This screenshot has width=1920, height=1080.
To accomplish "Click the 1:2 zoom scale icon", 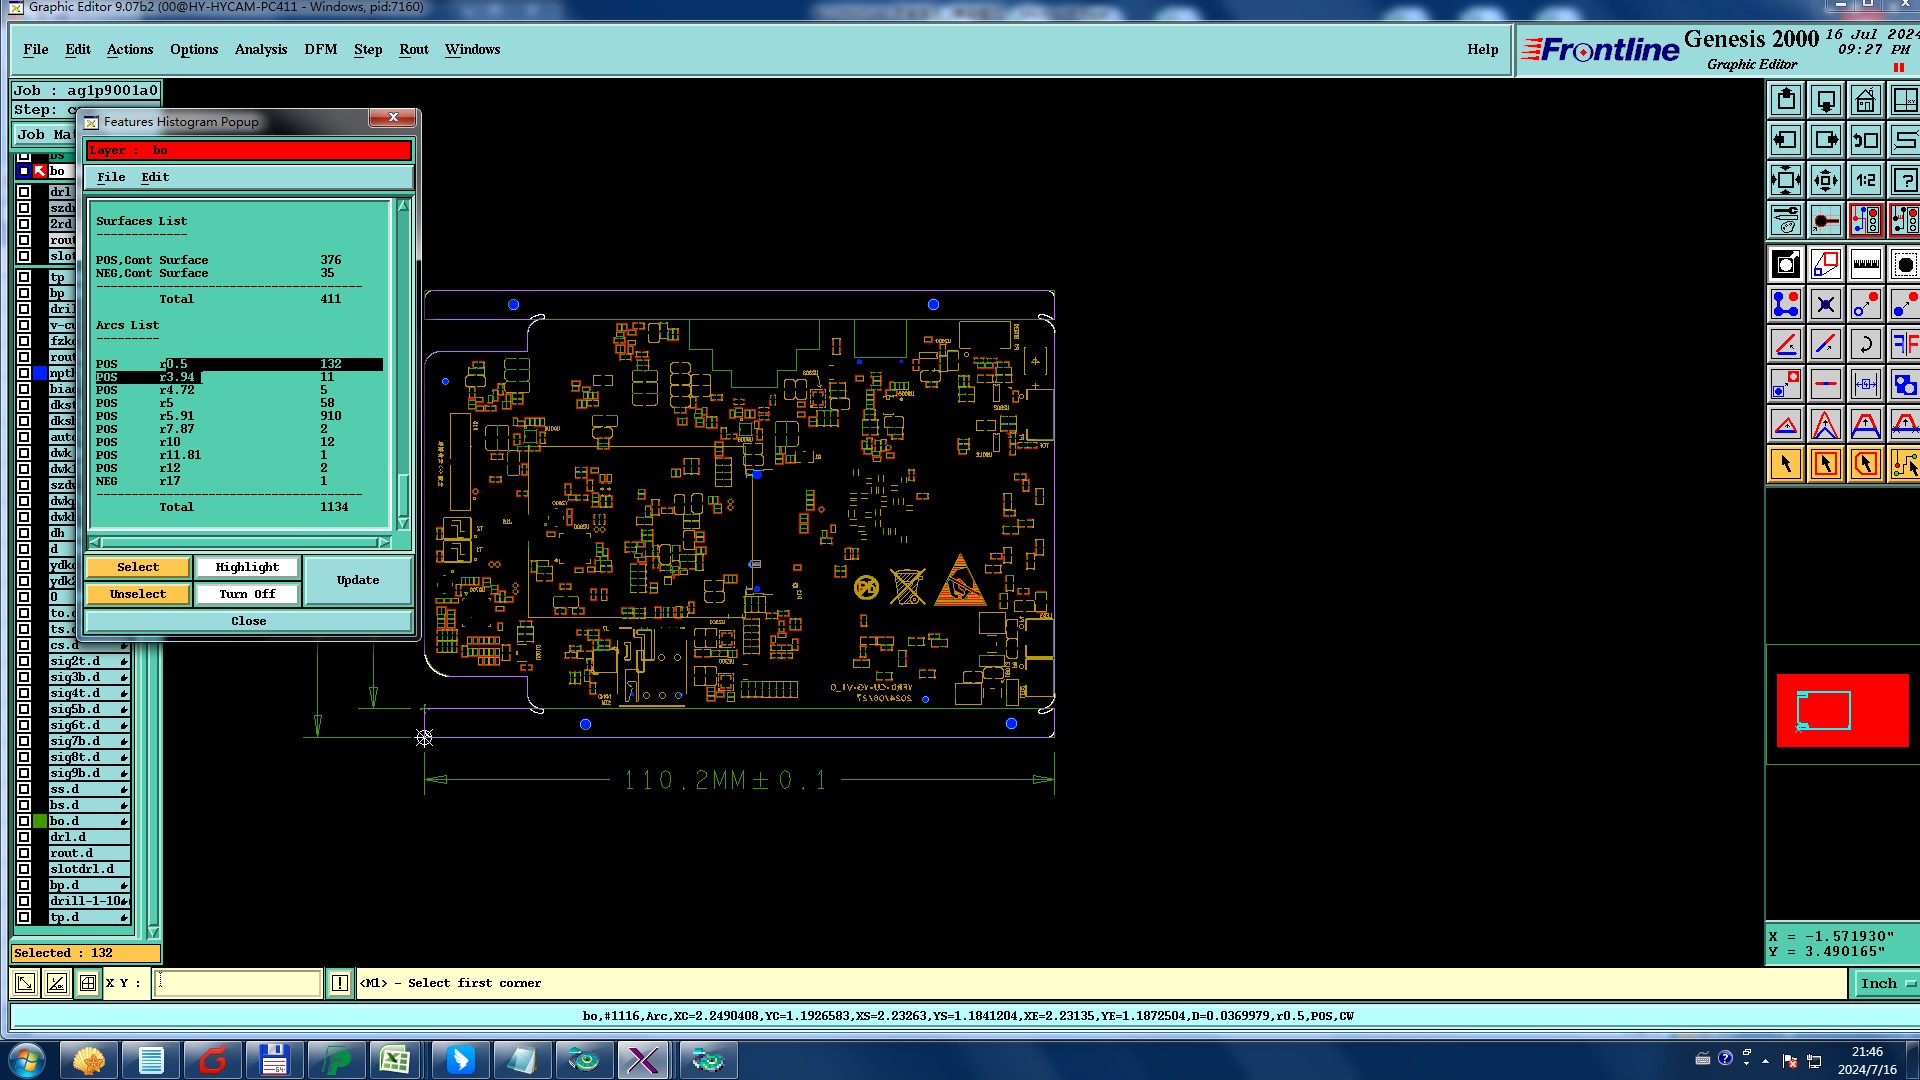I will pyautogui.click(x=1865, y=181).
